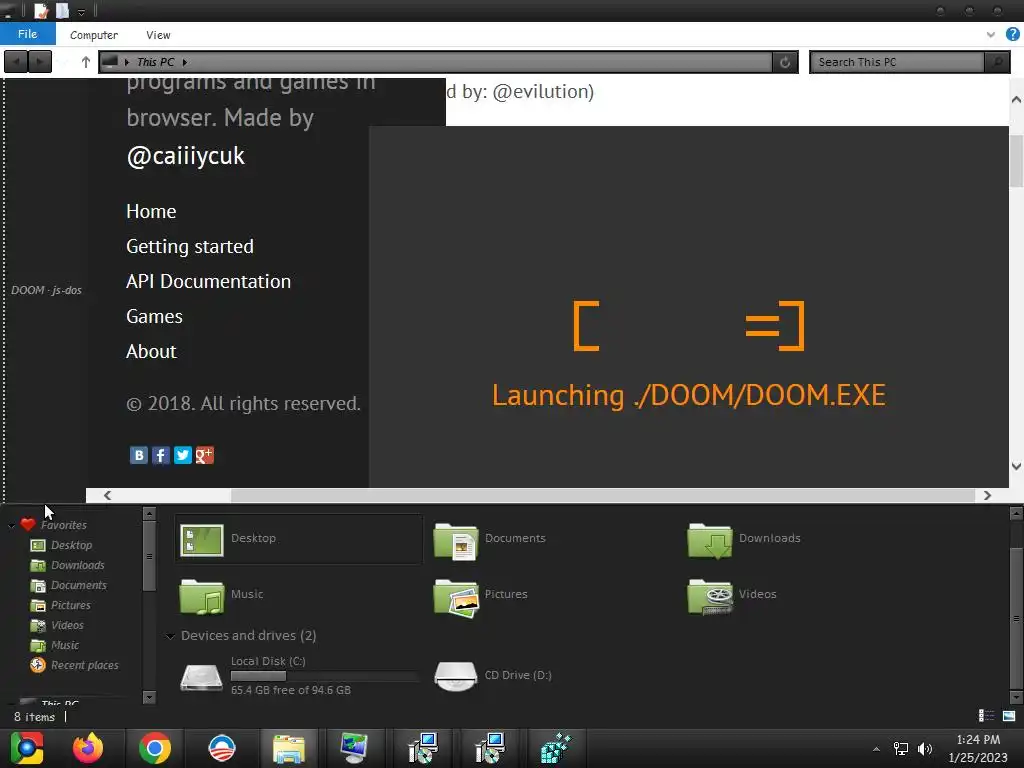The image size is (1024, 768).
Task: Share on Twitter icon
Action: [x=183, y=455]
